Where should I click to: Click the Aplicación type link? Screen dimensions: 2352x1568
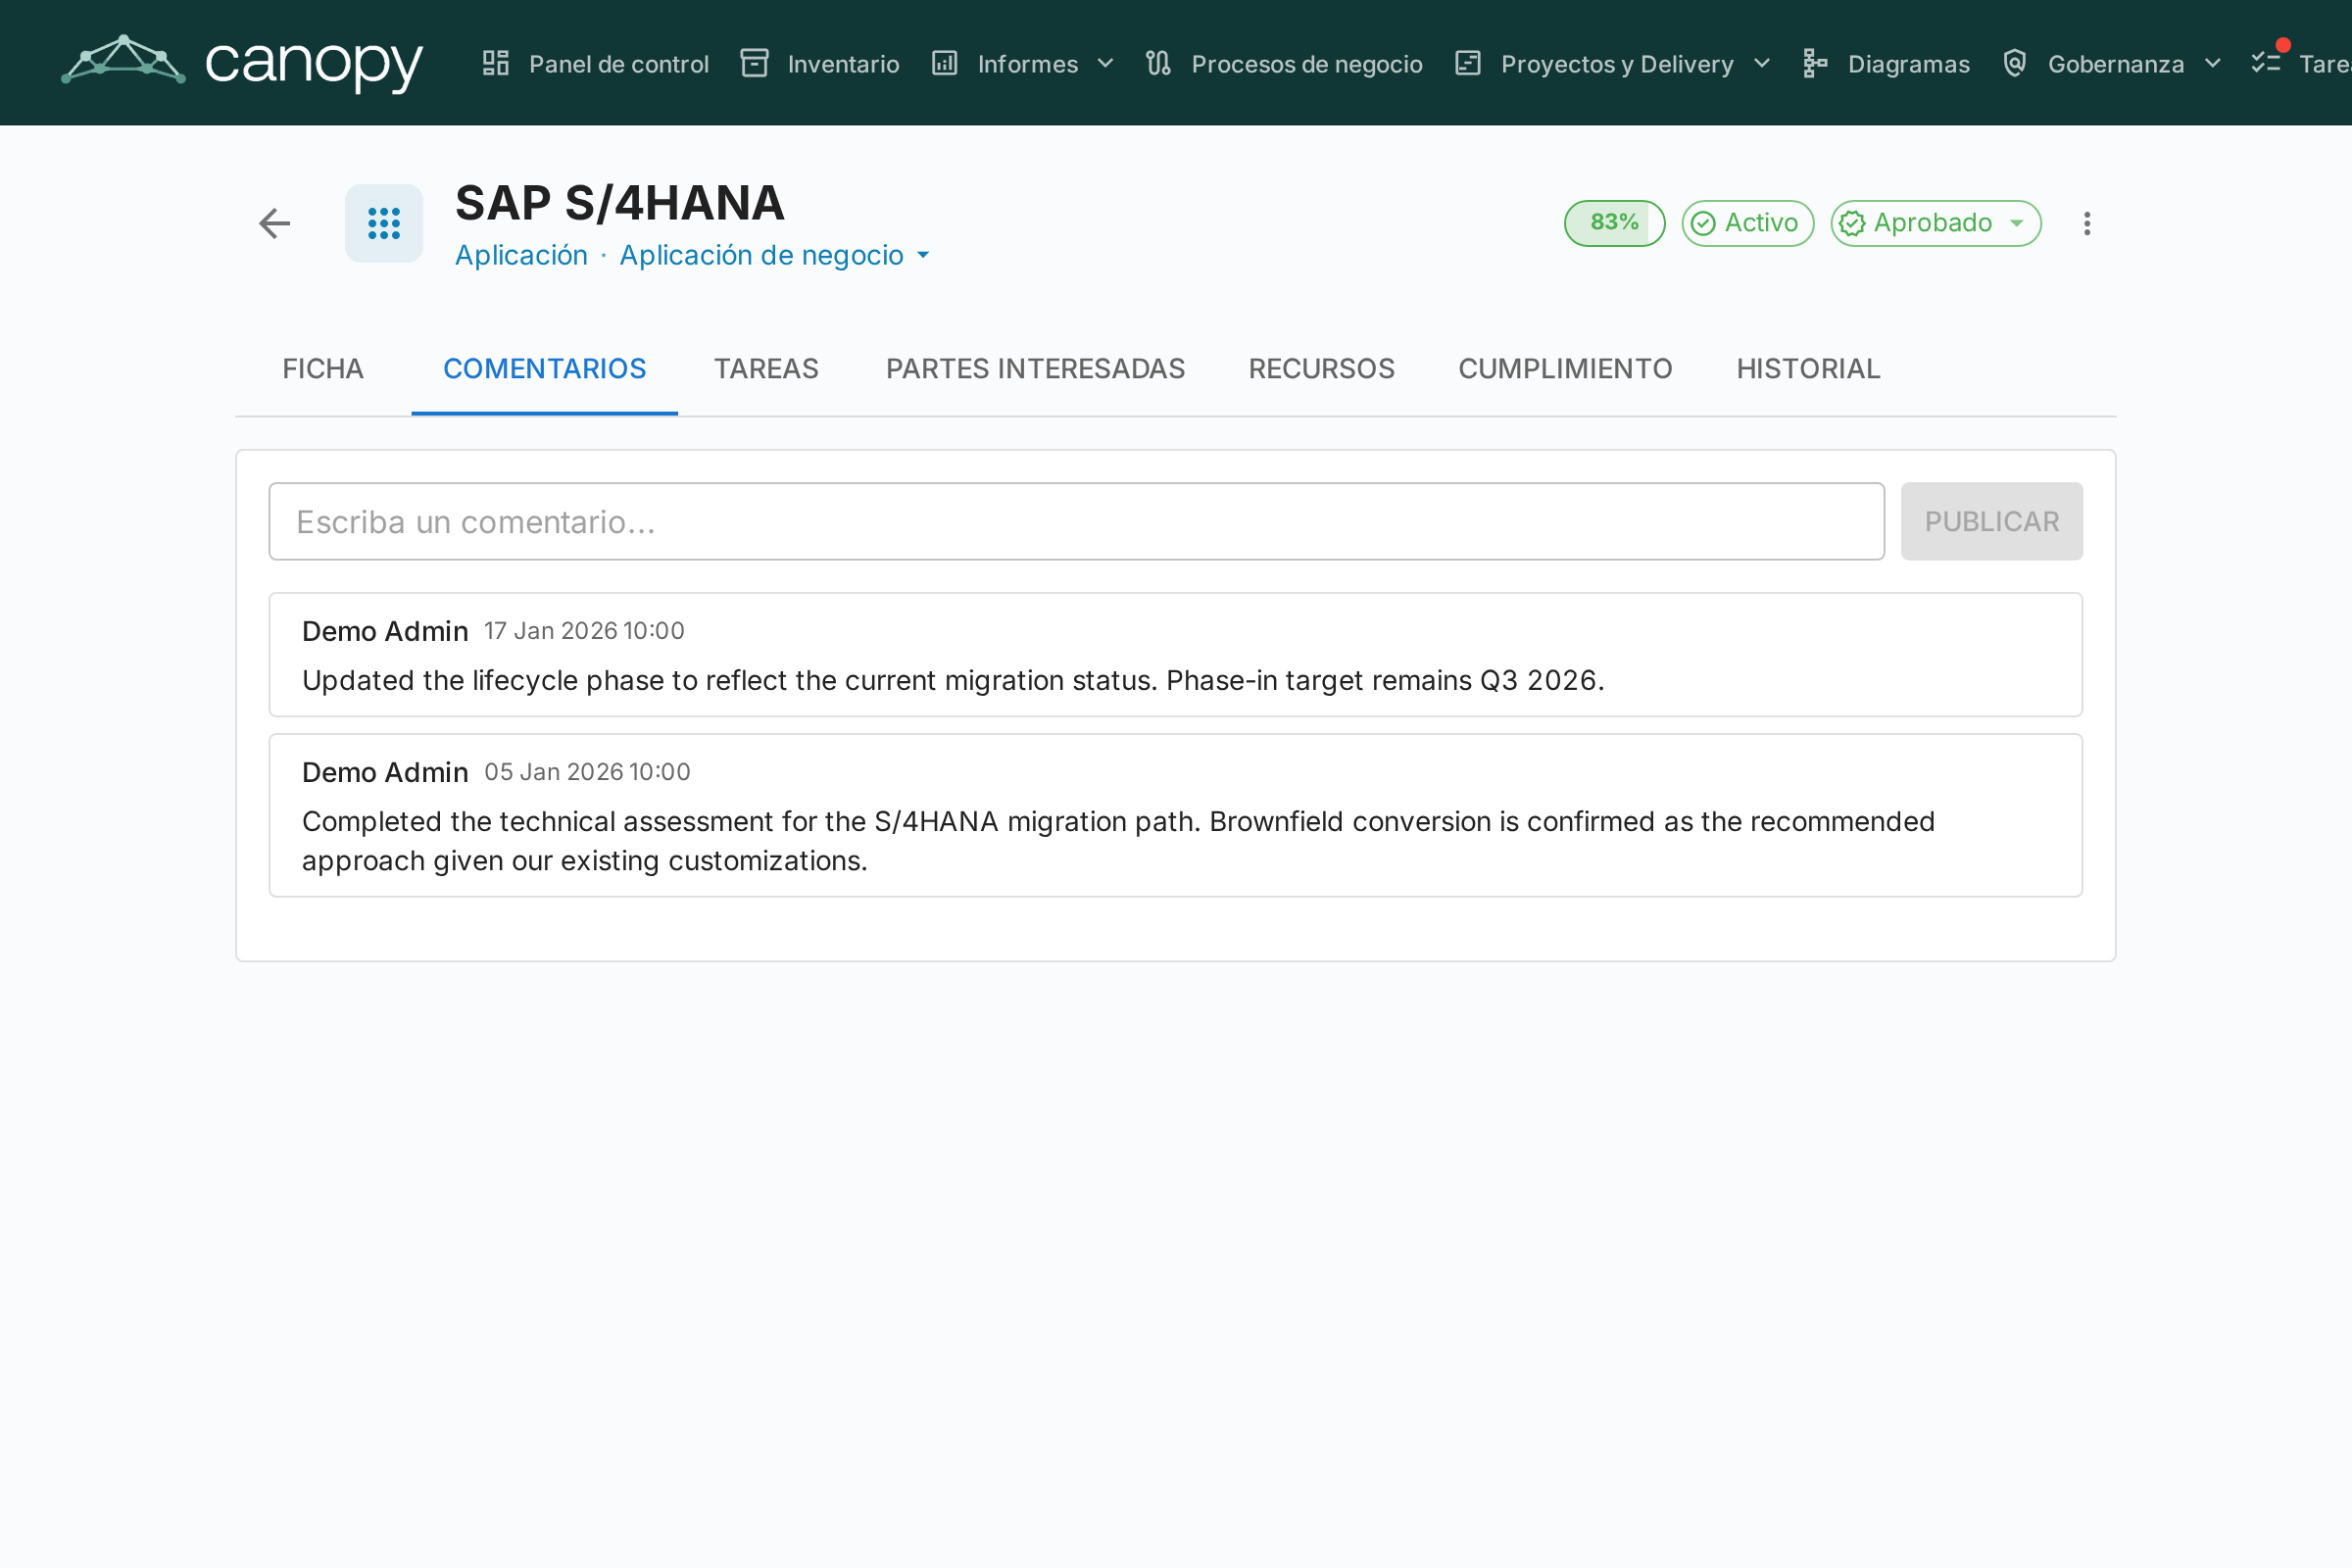click(x=521, y=255)
